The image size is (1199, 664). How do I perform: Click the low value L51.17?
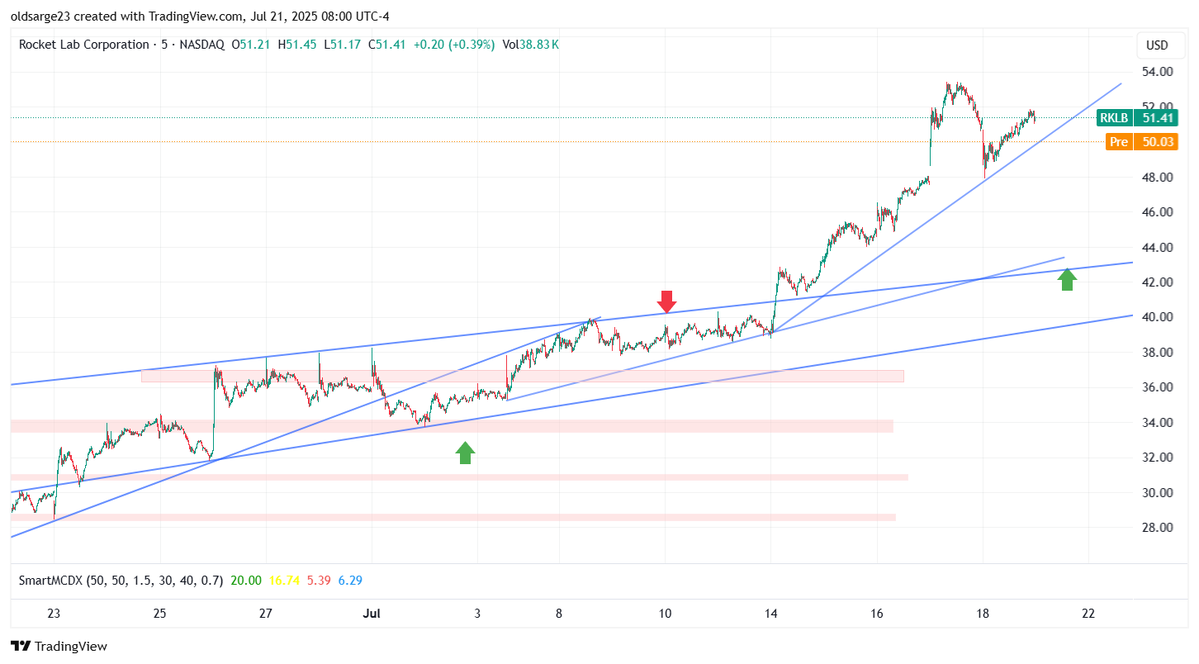[x=342, y=44]
